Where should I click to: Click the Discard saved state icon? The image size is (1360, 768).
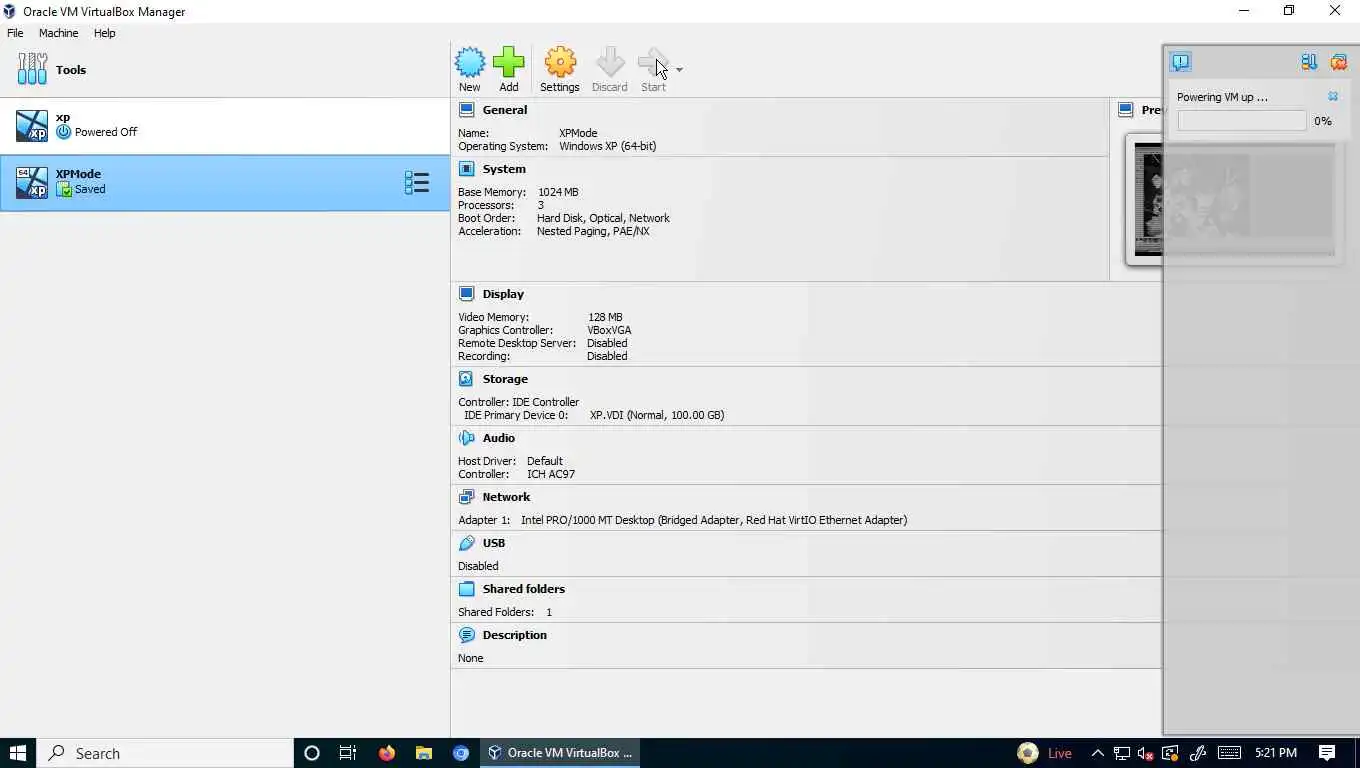(610, 63)
